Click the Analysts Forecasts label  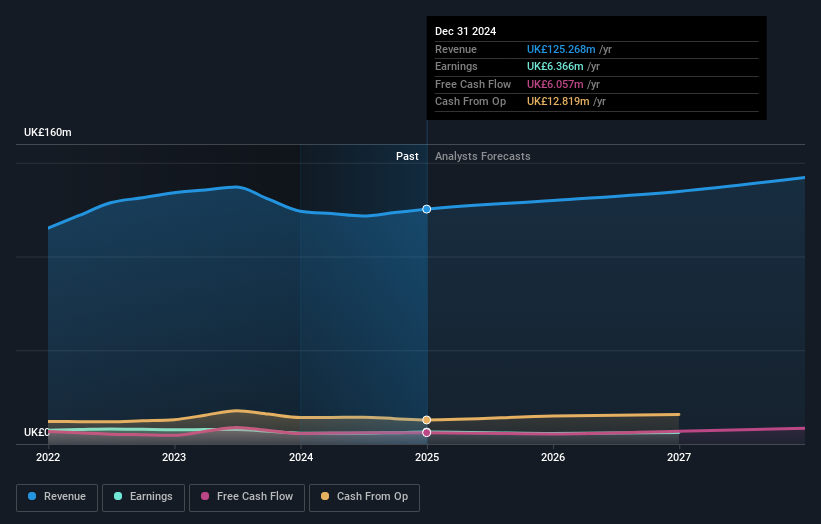click(x=482, y=156)
